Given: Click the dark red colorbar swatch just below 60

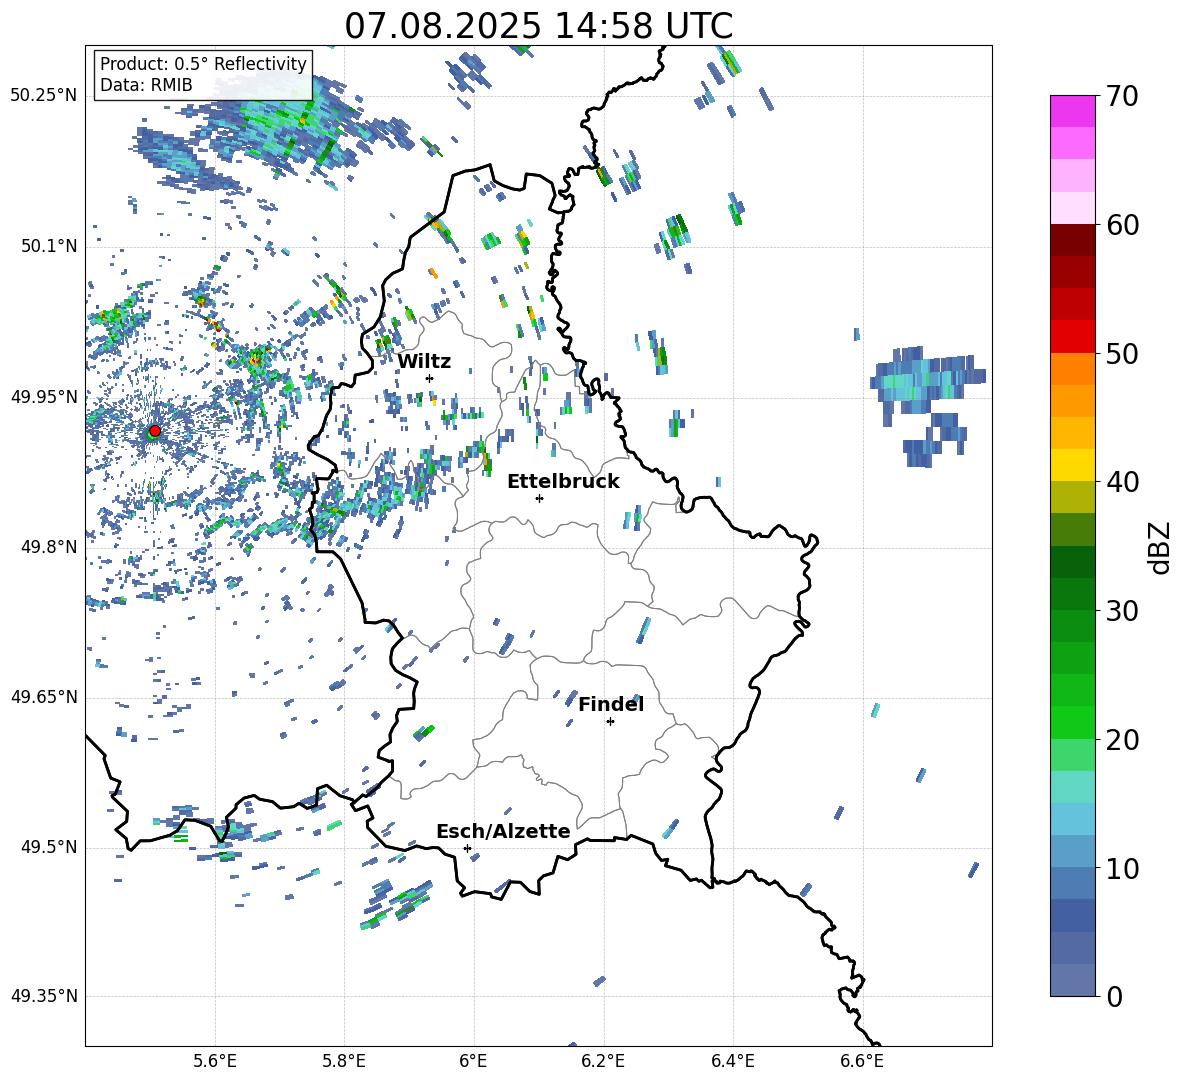Looking at the screenshot, I should [1072, 240].
